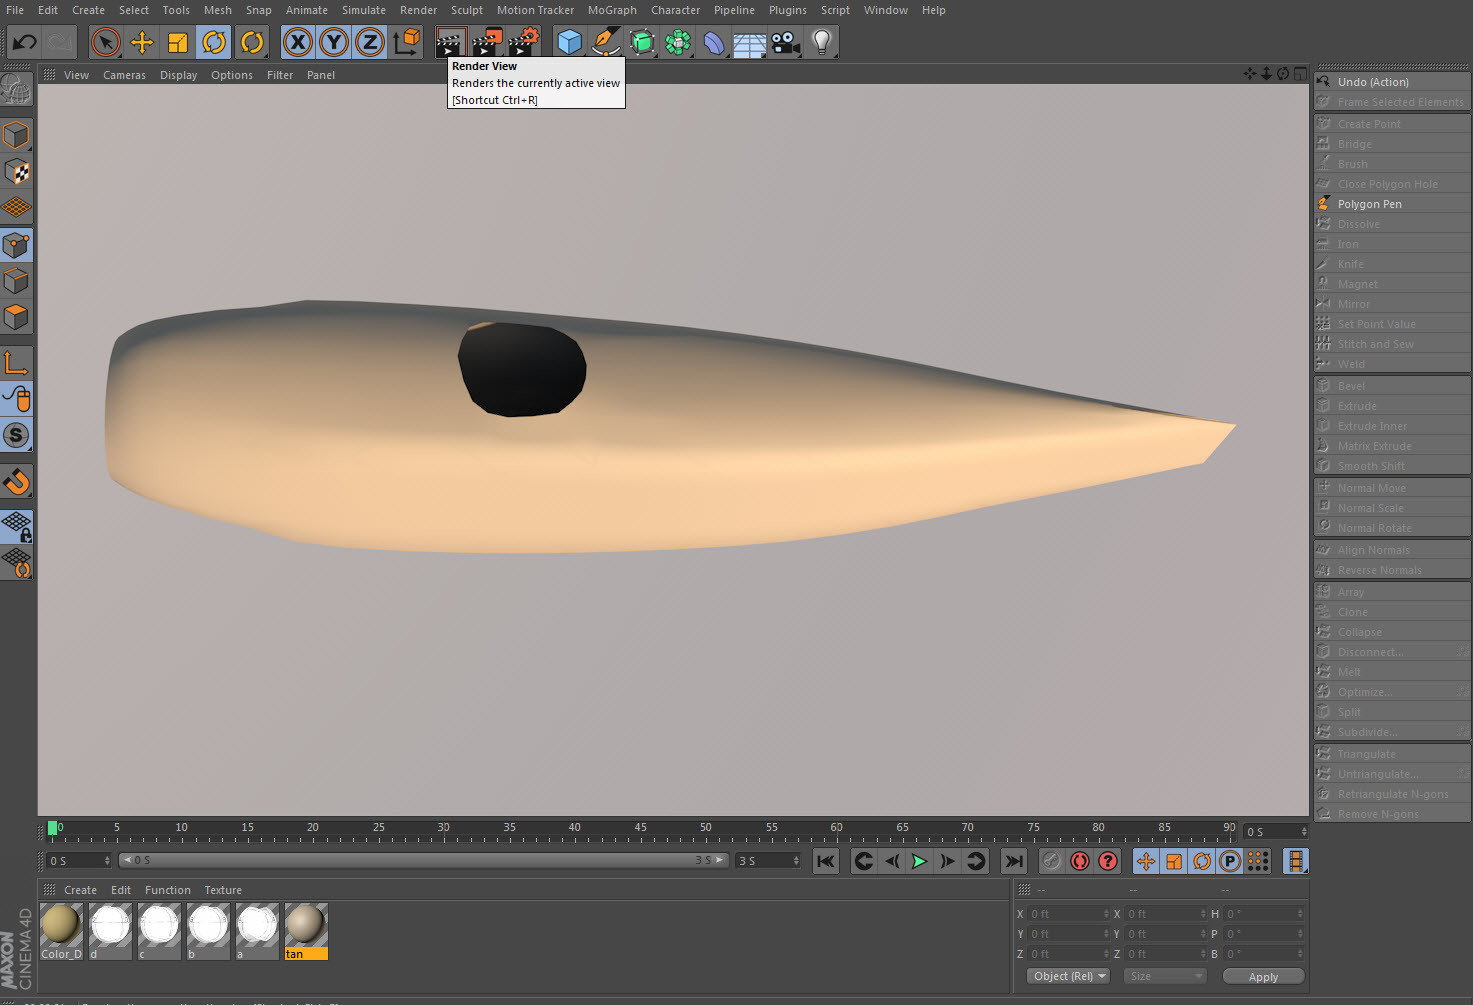Click the spline Pen tool icon
The image size is (1473, 1005).
tap(605, 42)
